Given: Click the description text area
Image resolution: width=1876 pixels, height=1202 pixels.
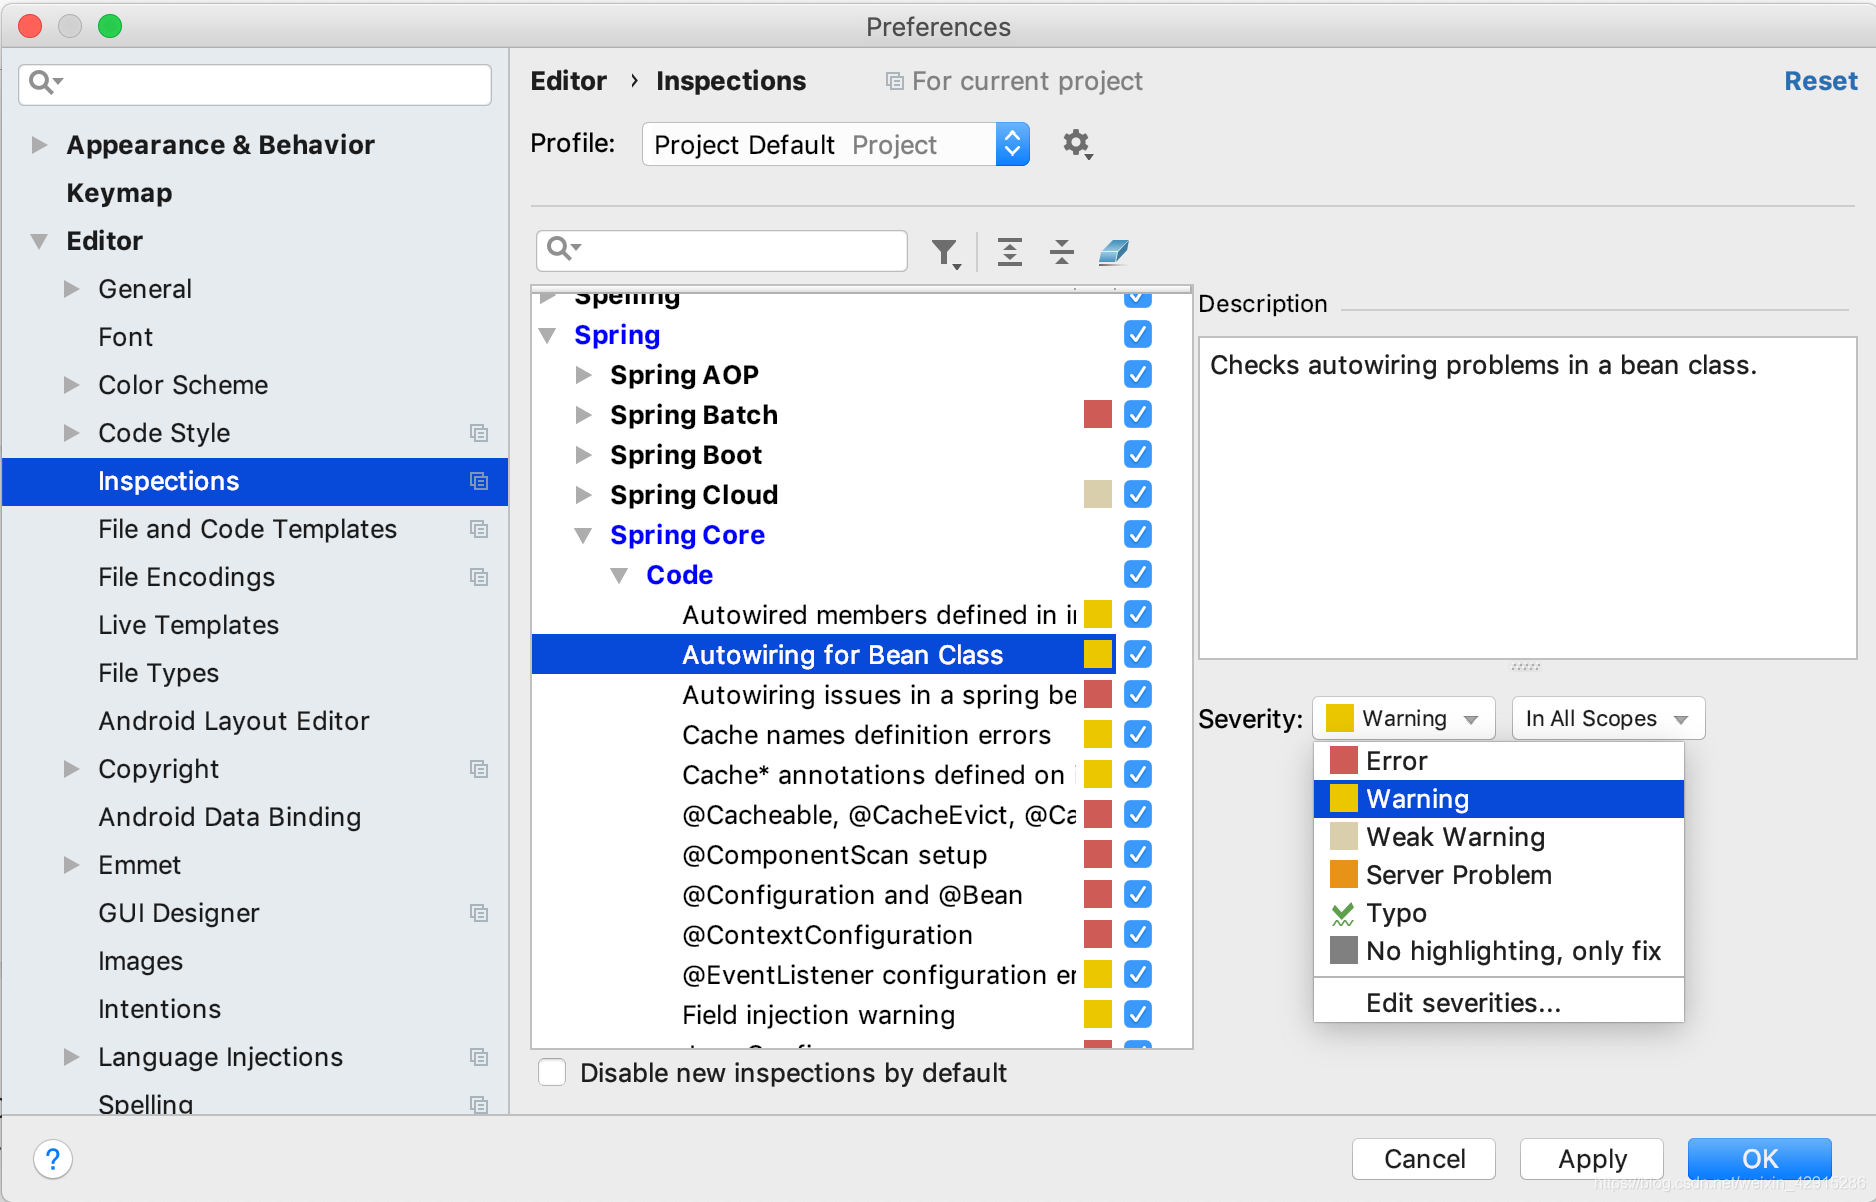Looking at the screenshot, I should coord(1527,498).
